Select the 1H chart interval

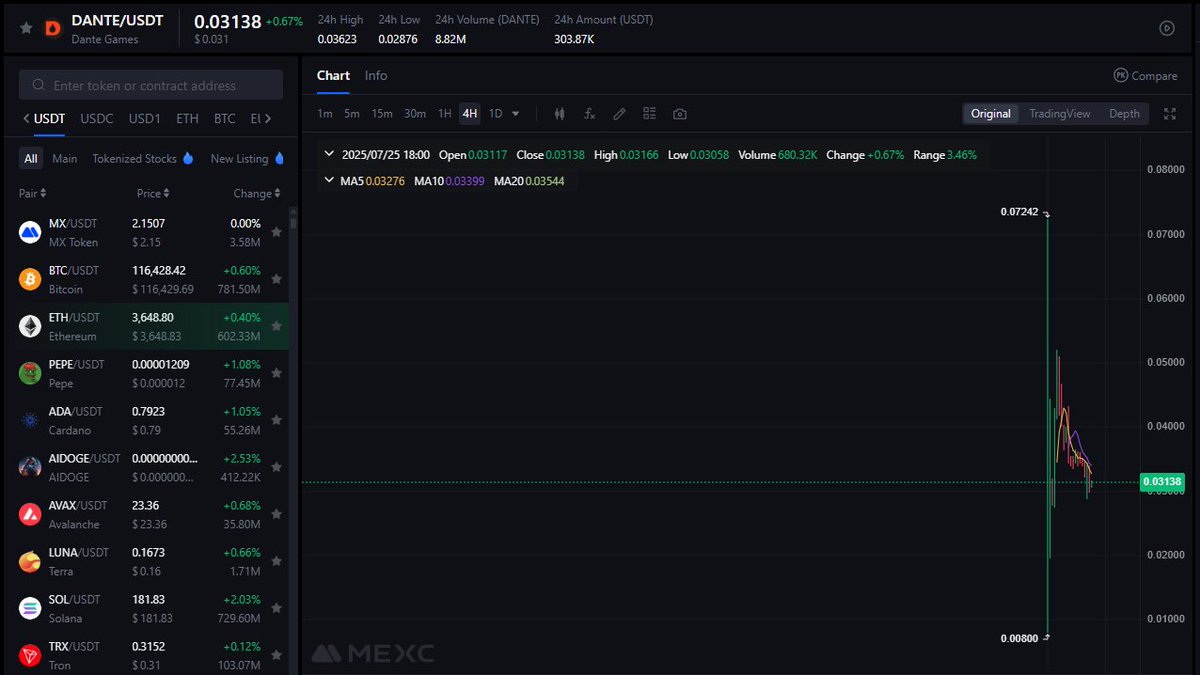[445, 114]
